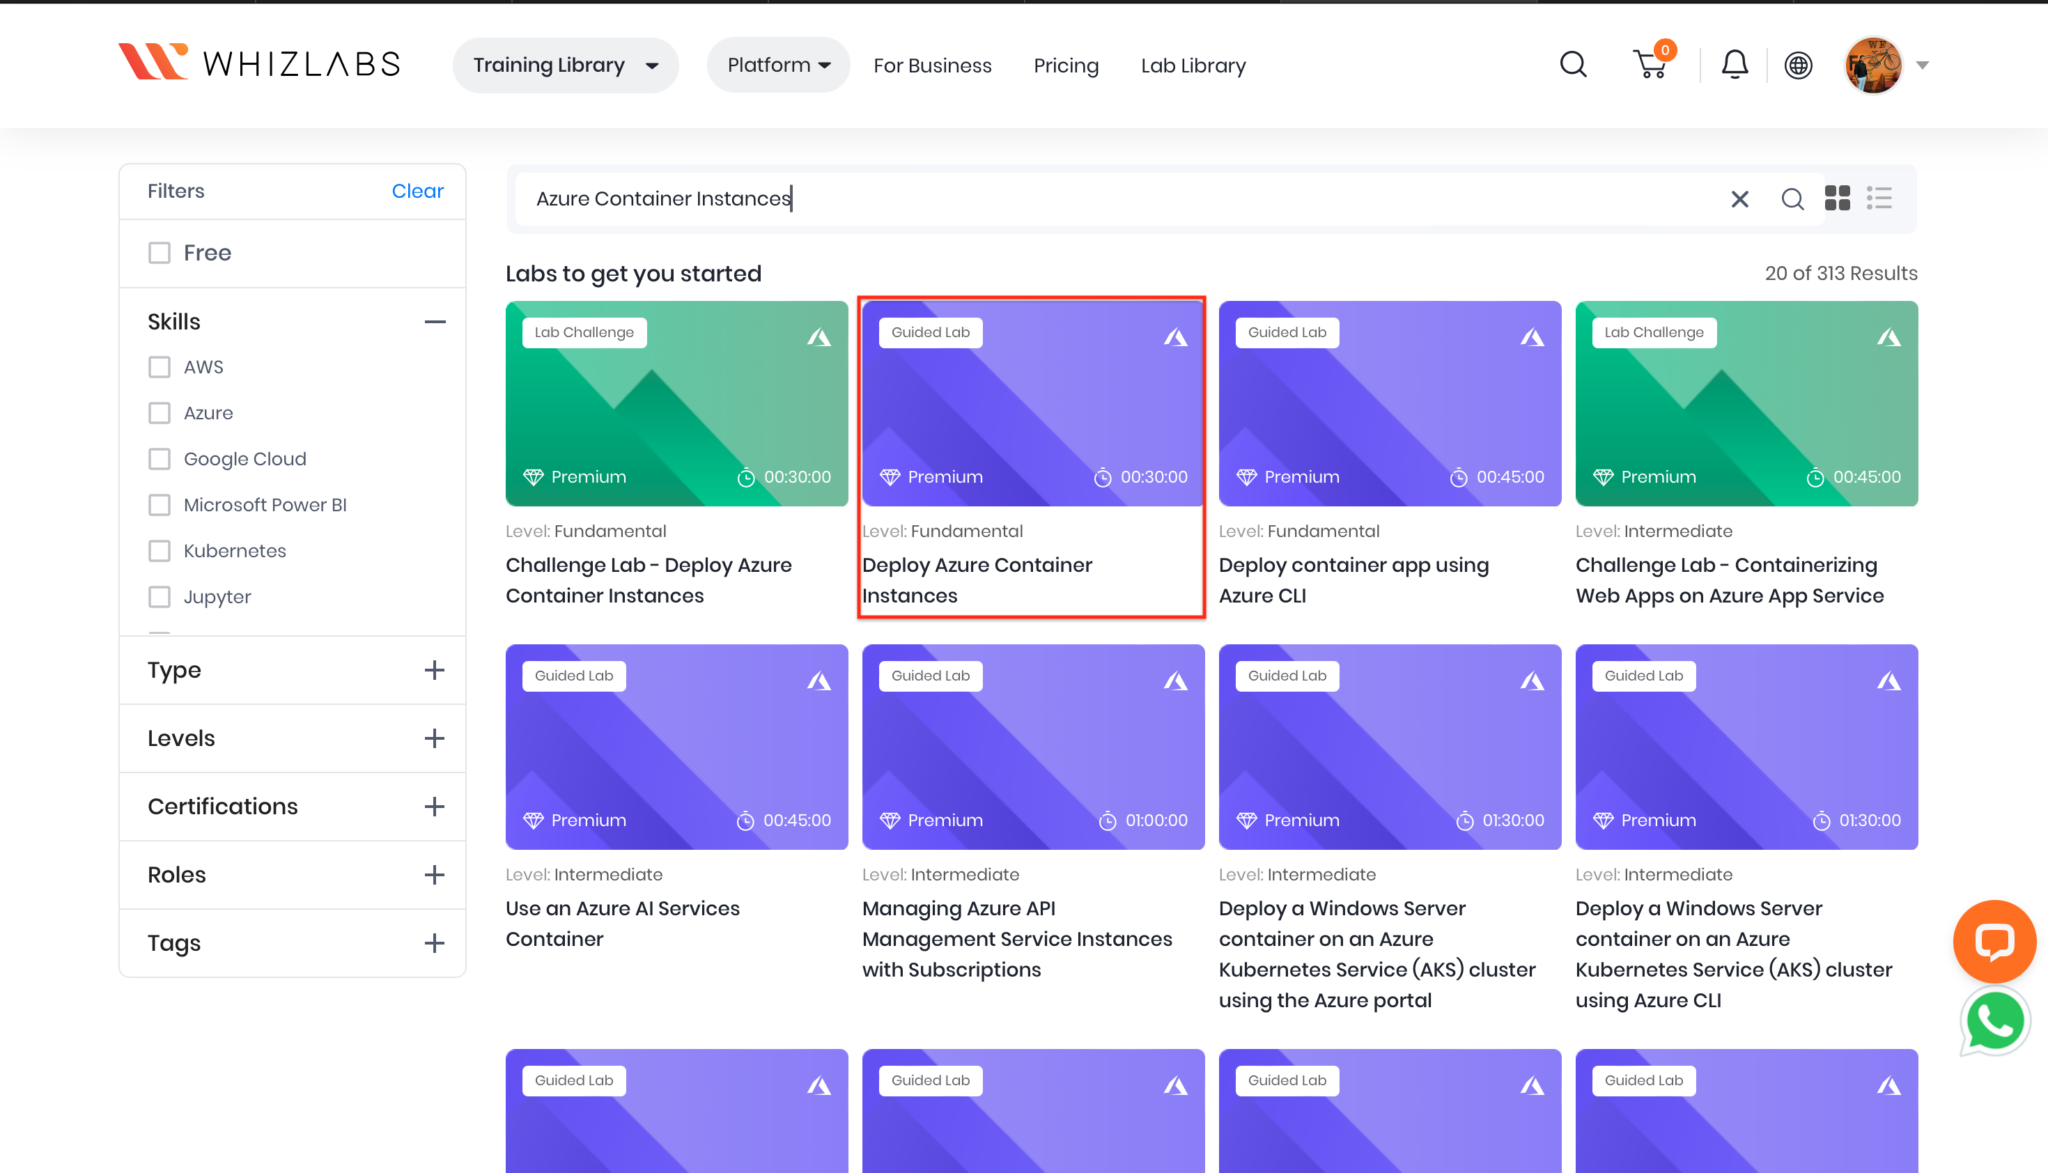Expand the Type filter section
Screen dimensions: 2048x1173
click(435, 670)
